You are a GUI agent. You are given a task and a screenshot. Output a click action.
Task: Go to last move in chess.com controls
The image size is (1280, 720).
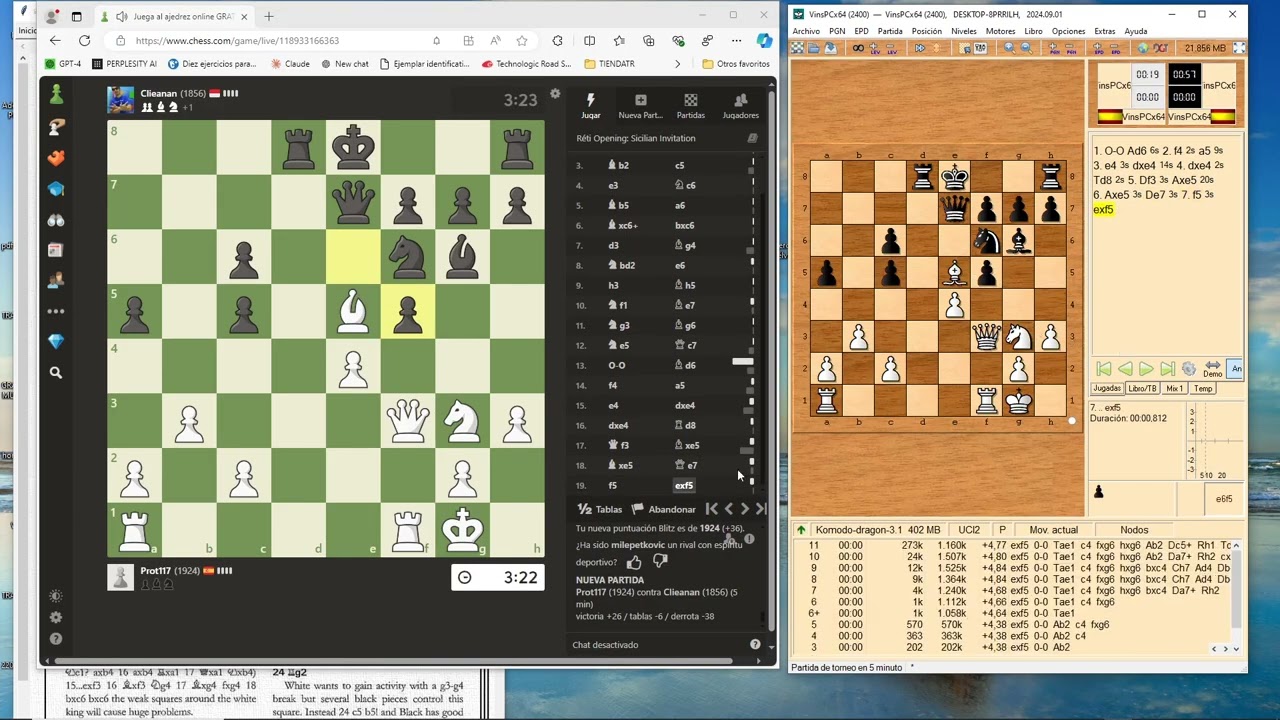pos(761,509)
